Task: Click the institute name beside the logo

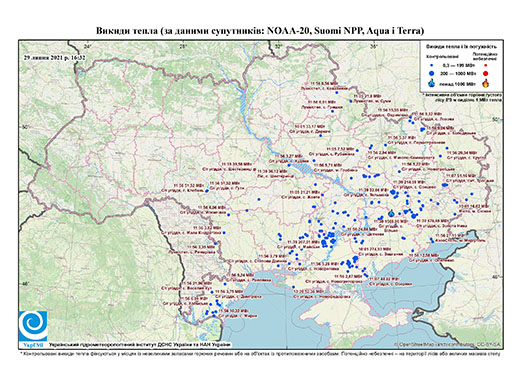Action: click(x=140, y=345)
